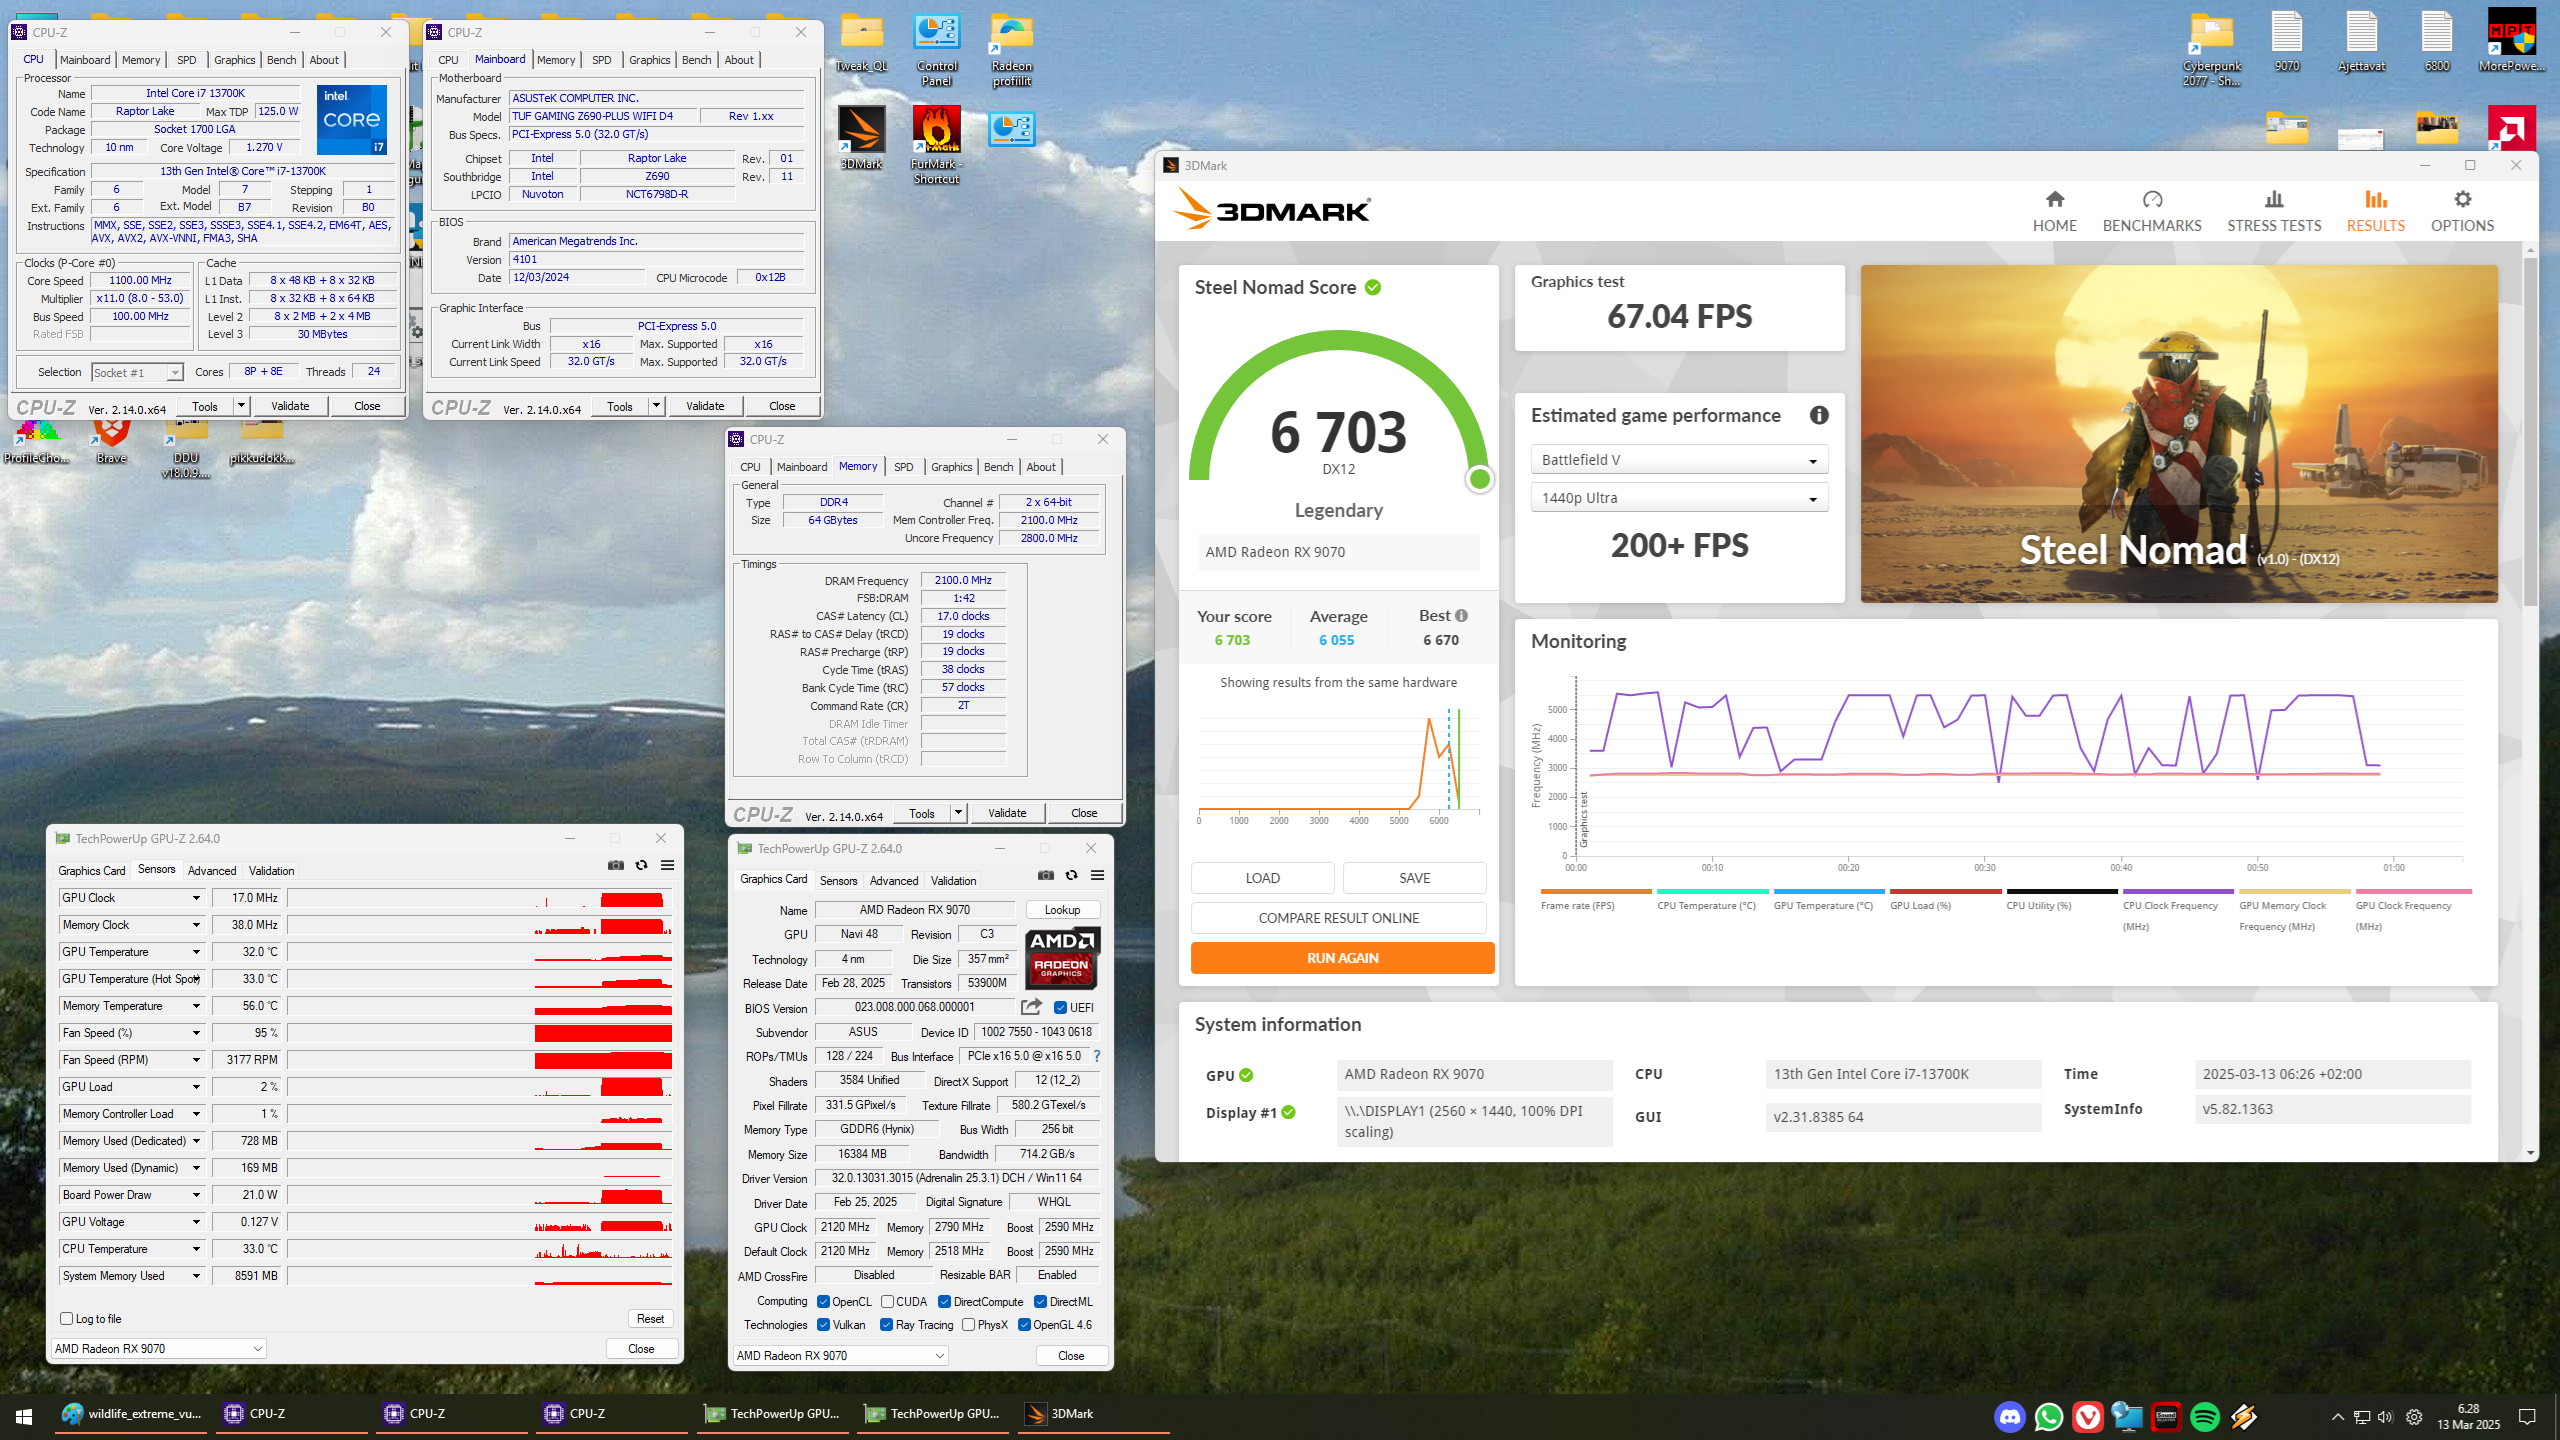Open WhatsApp from the taskbar tray
Viewport: 2560px width, 1440px height.
(2049, 1416)
